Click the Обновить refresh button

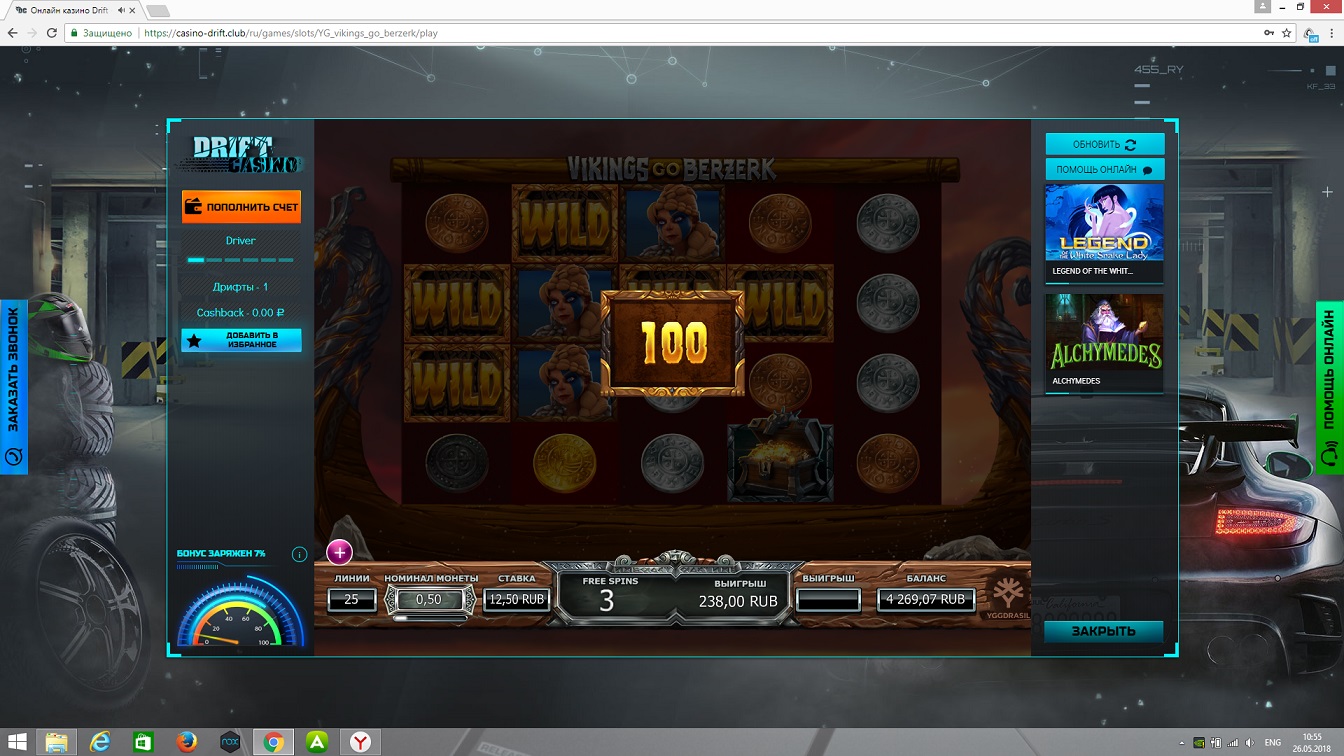click(x=1105, y=144)
